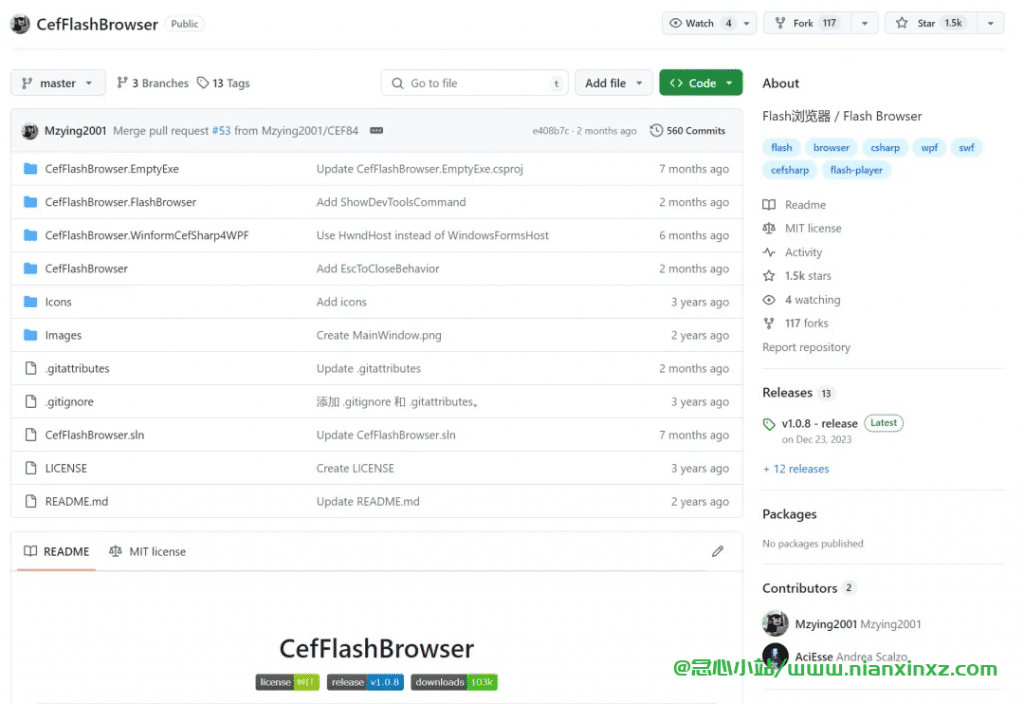
Task: Open the 560 Commits link
Action: pos(688,131)
